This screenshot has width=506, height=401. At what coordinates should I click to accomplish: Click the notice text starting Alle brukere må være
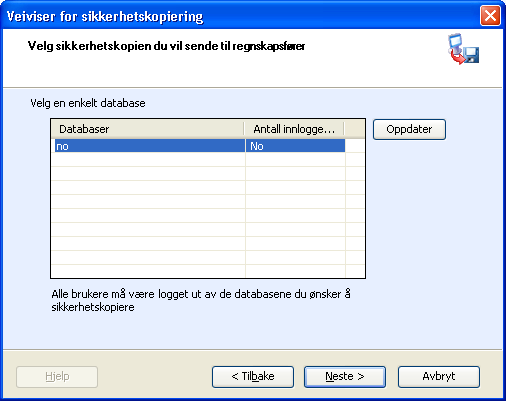coord(201,300)
